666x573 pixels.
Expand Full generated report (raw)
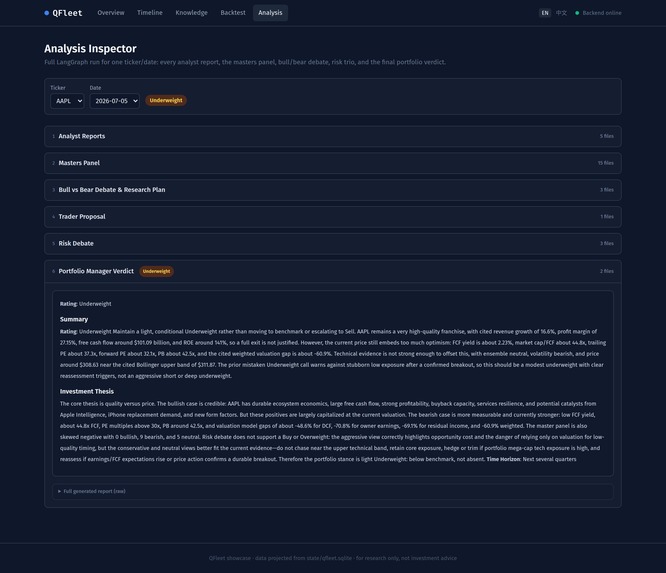pos(333,491)
